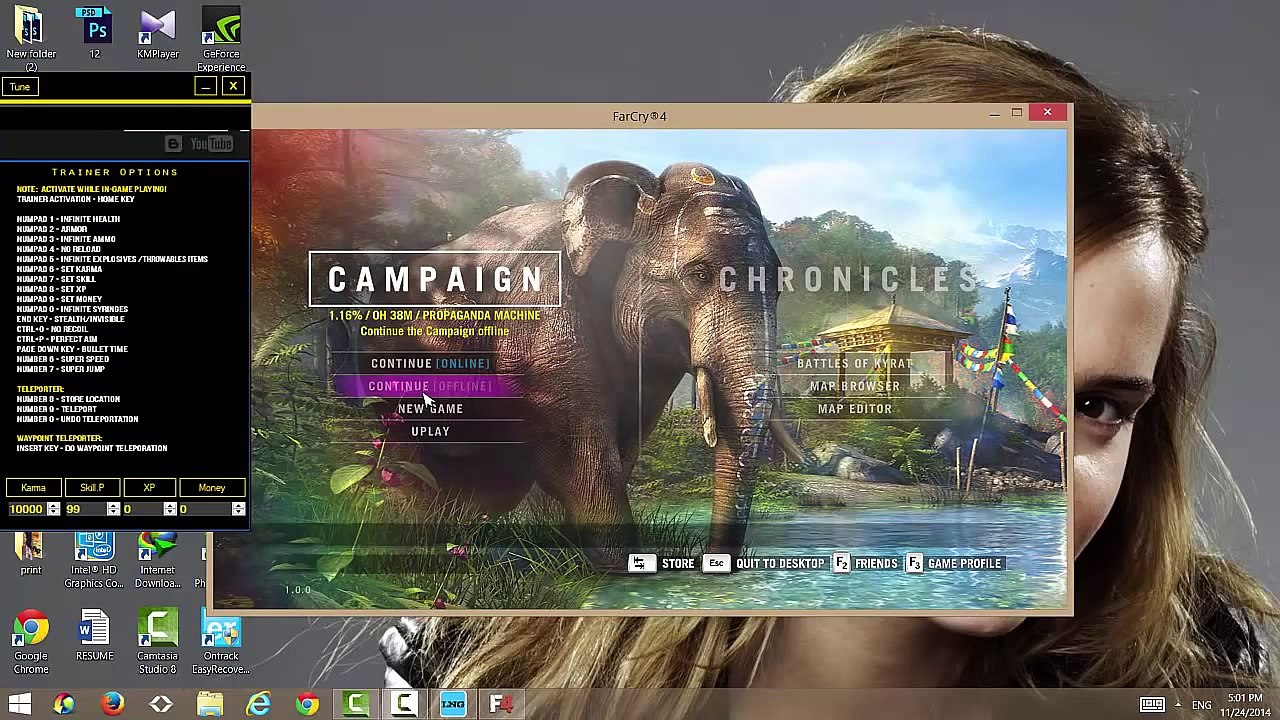Click the Tune button in the trainer

point(20,87)
